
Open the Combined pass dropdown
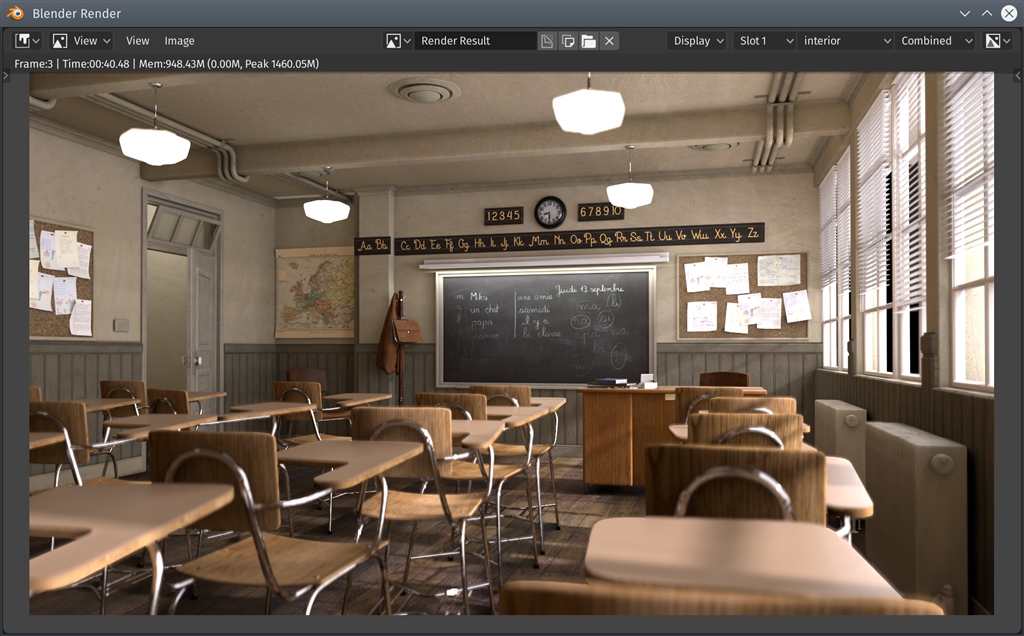pyautogui.click(x=935, y=40)
